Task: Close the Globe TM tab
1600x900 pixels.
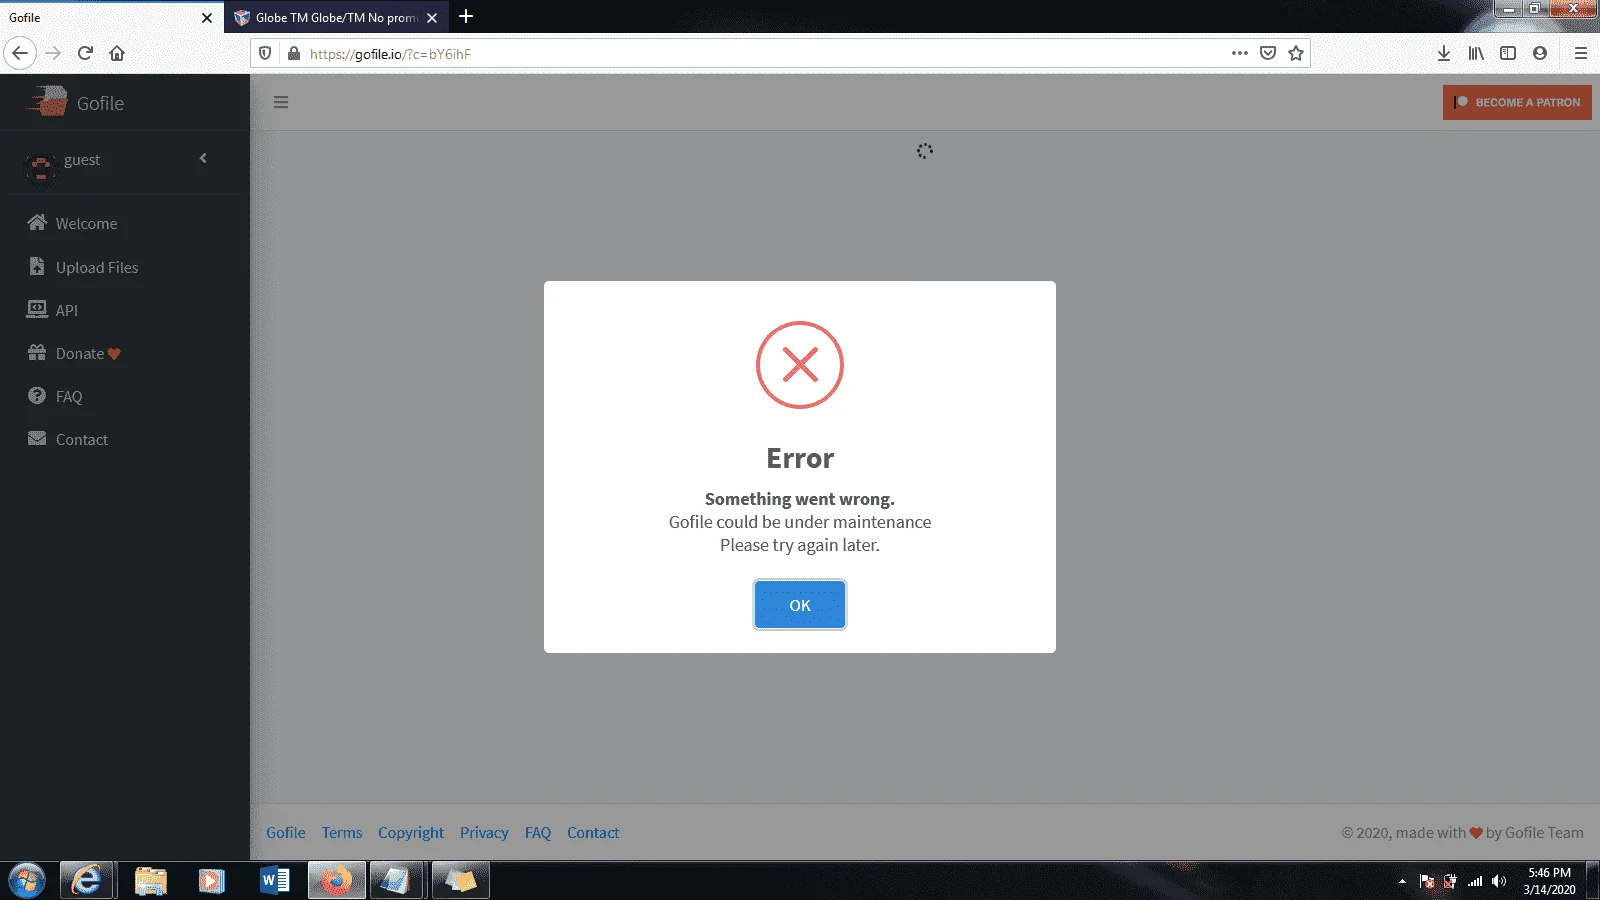Action: pos(432,18)
